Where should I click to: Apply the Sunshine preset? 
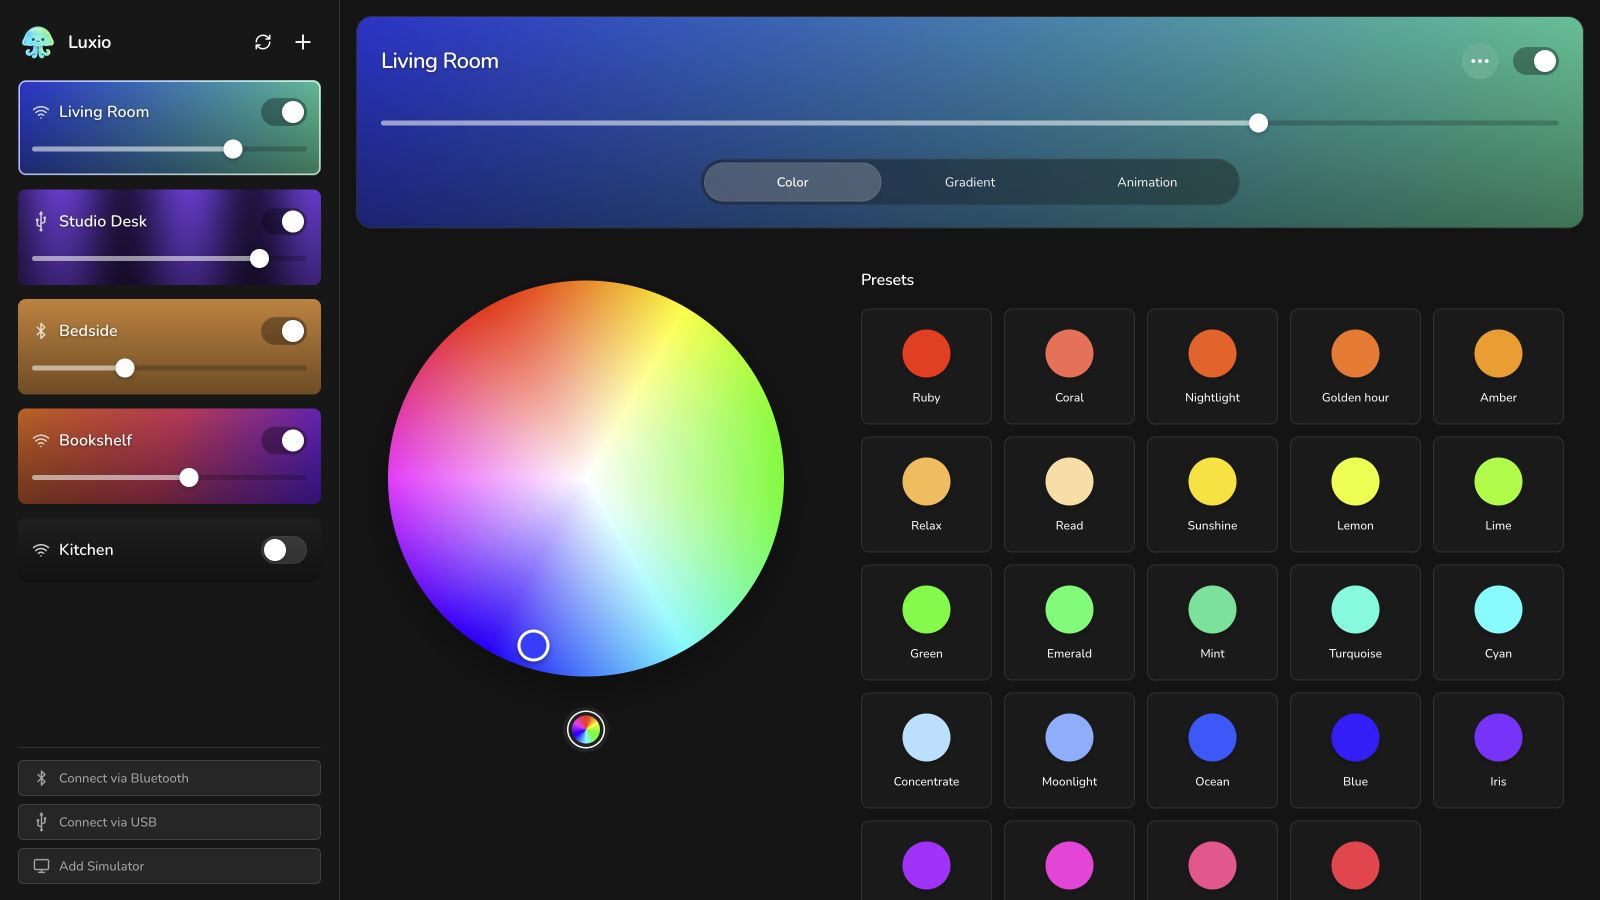[1212, 494]
